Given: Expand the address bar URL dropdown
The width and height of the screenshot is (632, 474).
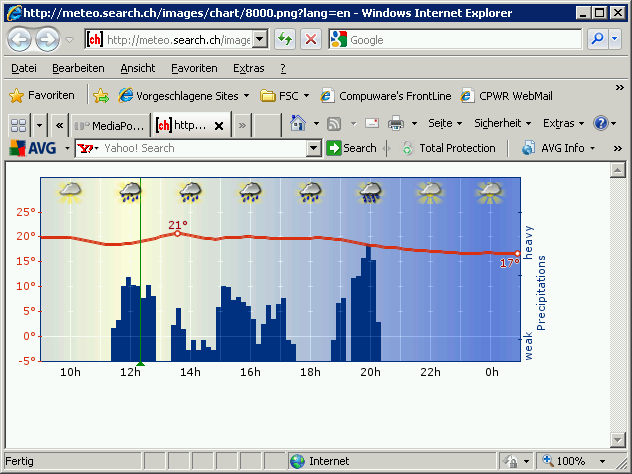Looking at the screenshot, I should point(260,40).
